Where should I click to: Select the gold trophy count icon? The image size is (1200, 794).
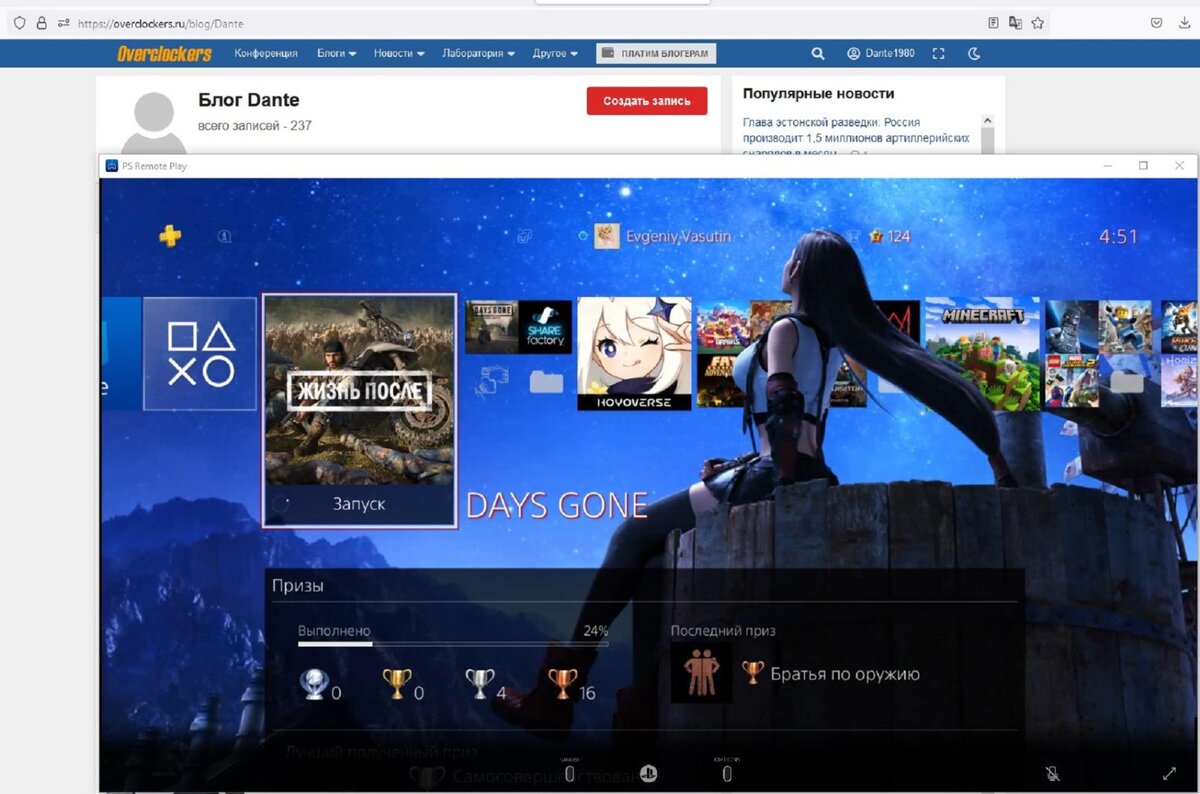(397, 684)
